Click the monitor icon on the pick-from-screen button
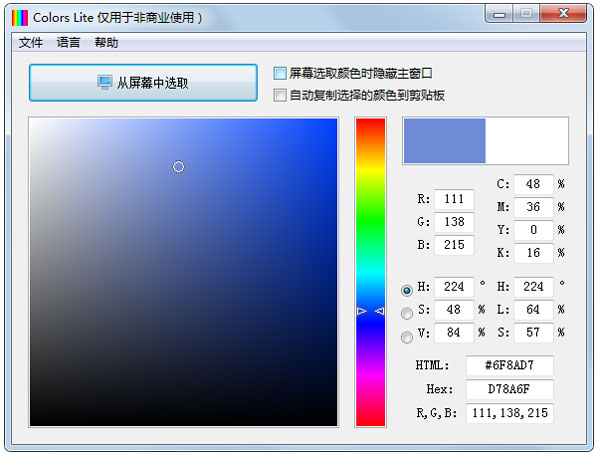Viewport: 600px width, 455px height. (104, 82)
